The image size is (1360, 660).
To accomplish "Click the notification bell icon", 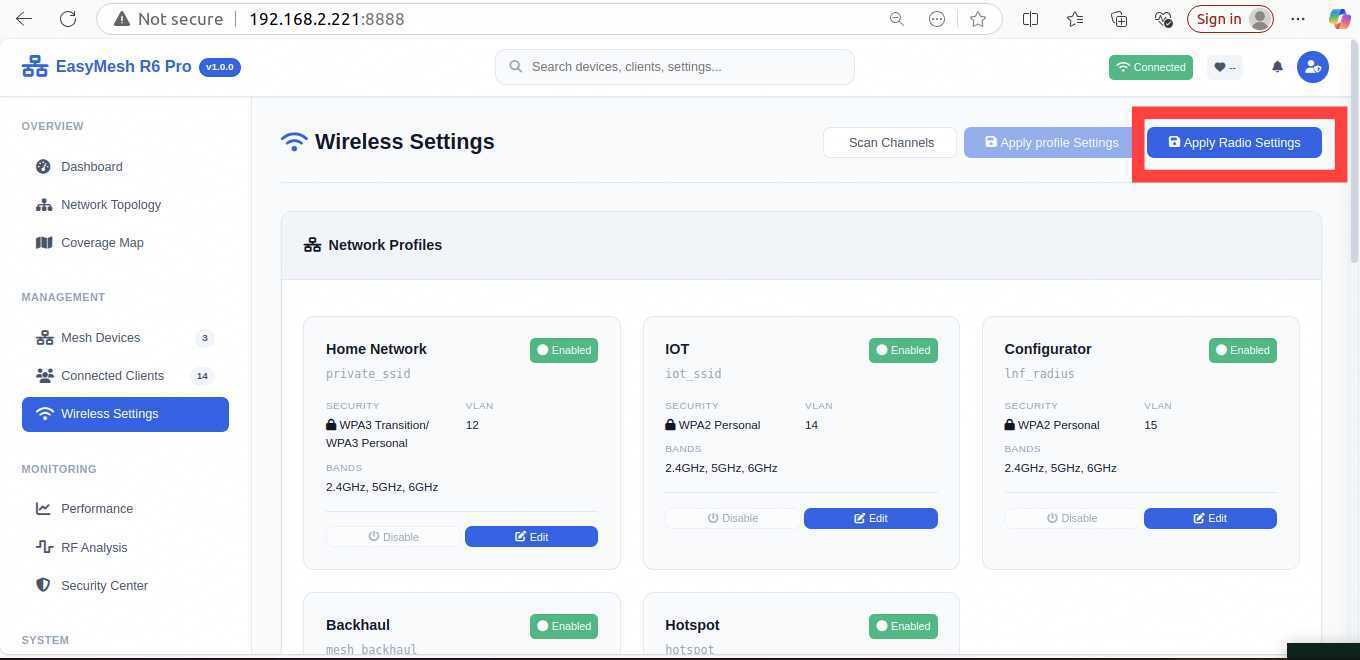I will pyautogui.click(x=1277, y=67).
